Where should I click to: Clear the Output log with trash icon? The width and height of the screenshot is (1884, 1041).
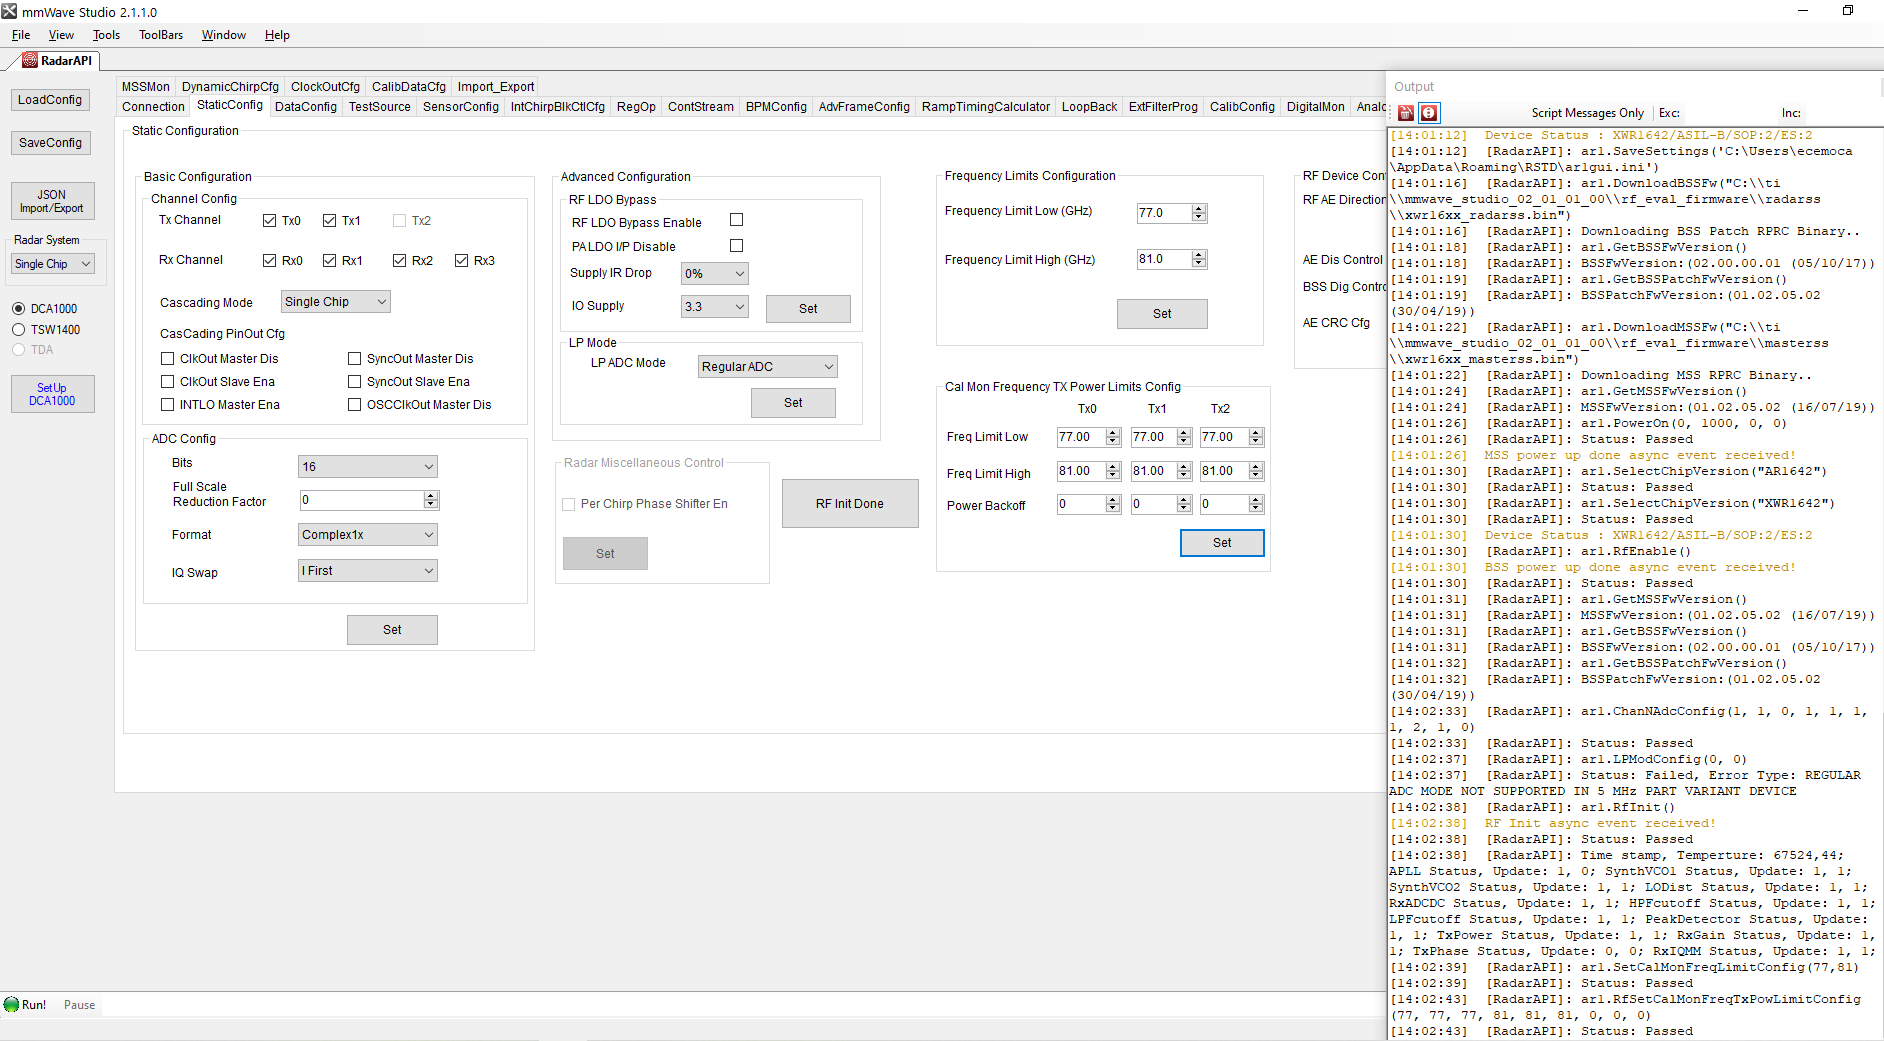point(1406,113)
